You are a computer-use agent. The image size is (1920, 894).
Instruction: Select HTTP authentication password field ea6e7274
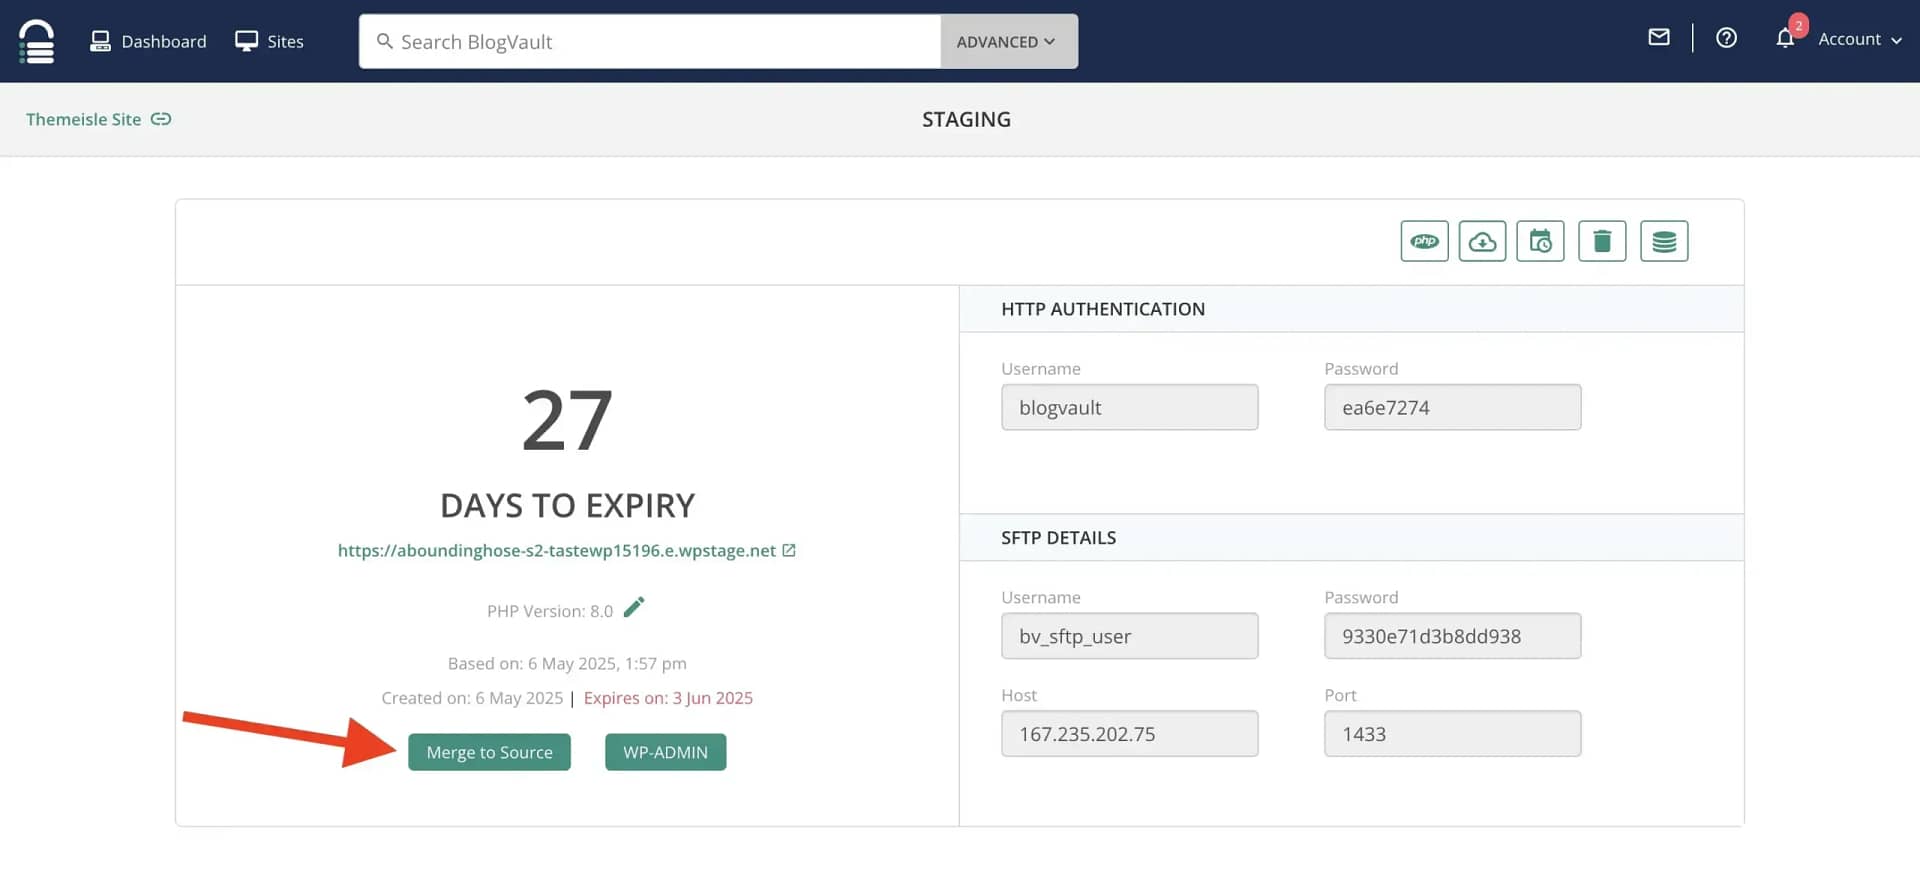click(x=1452, y=407)
